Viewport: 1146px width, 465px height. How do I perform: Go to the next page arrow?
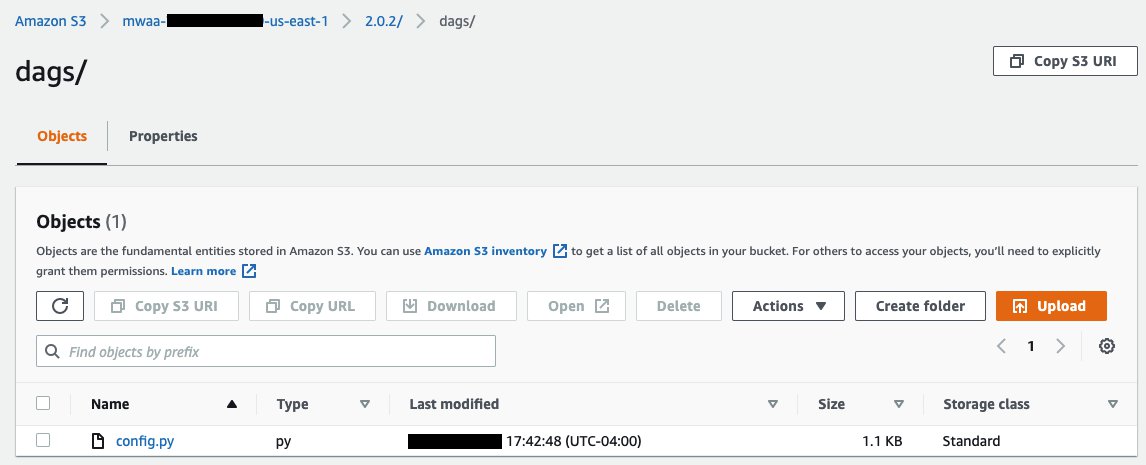tap(1060, 346)
